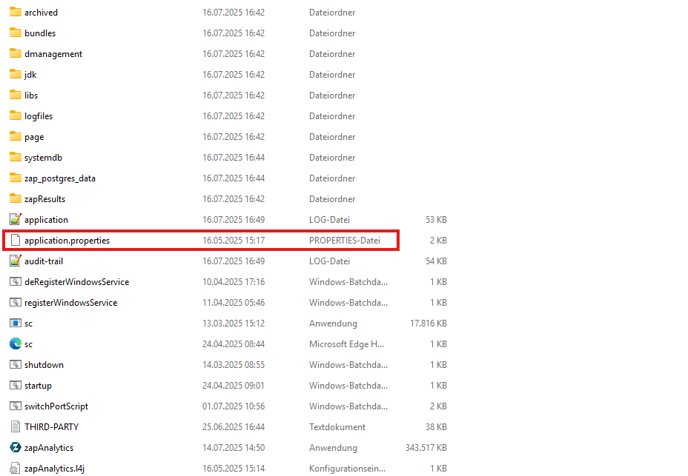The image size is (688, 476).
Task: Click the sc application (Anwendung) icon
Action: tap(15, 323)
